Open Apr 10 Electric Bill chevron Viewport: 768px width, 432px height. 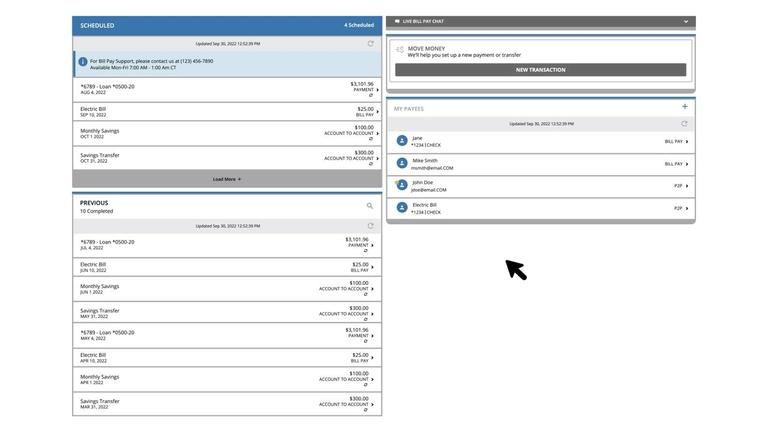pos(372,358)
